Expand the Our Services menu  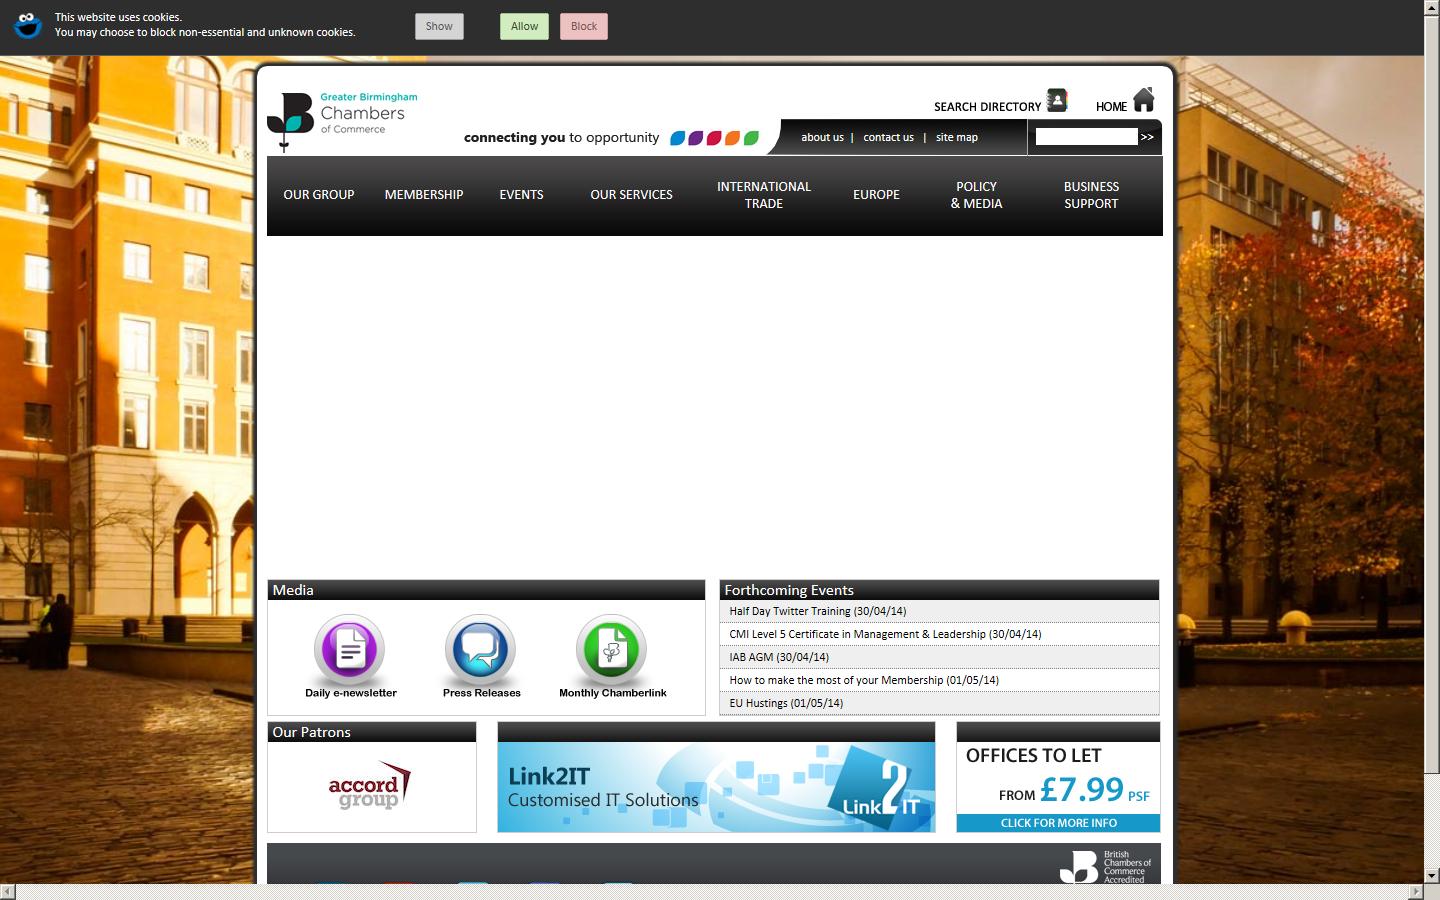pyautogui.click(x=631, y=195)
